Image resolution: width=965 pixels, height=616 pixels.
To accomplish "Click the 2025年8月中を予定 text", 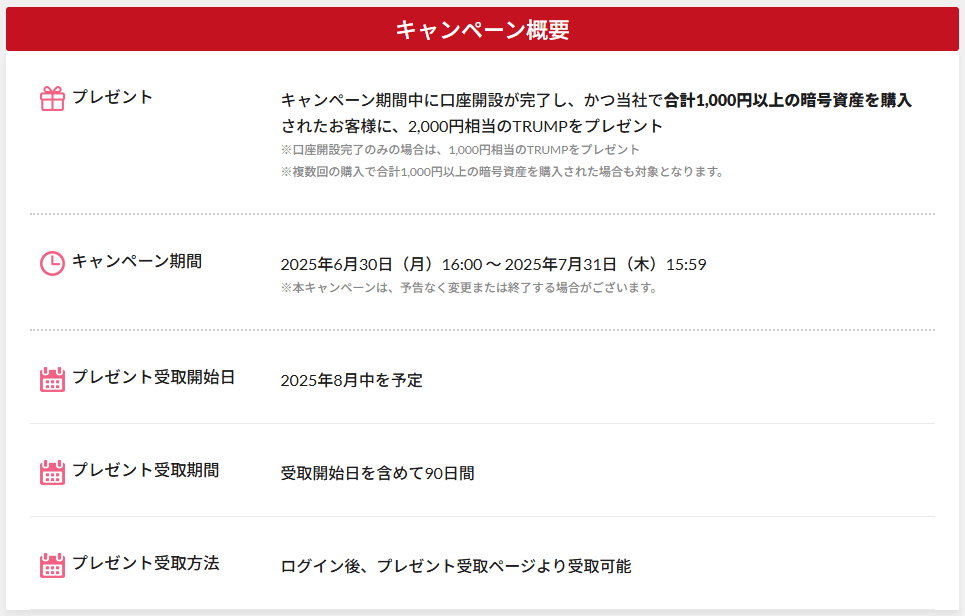I will [351, 381].
